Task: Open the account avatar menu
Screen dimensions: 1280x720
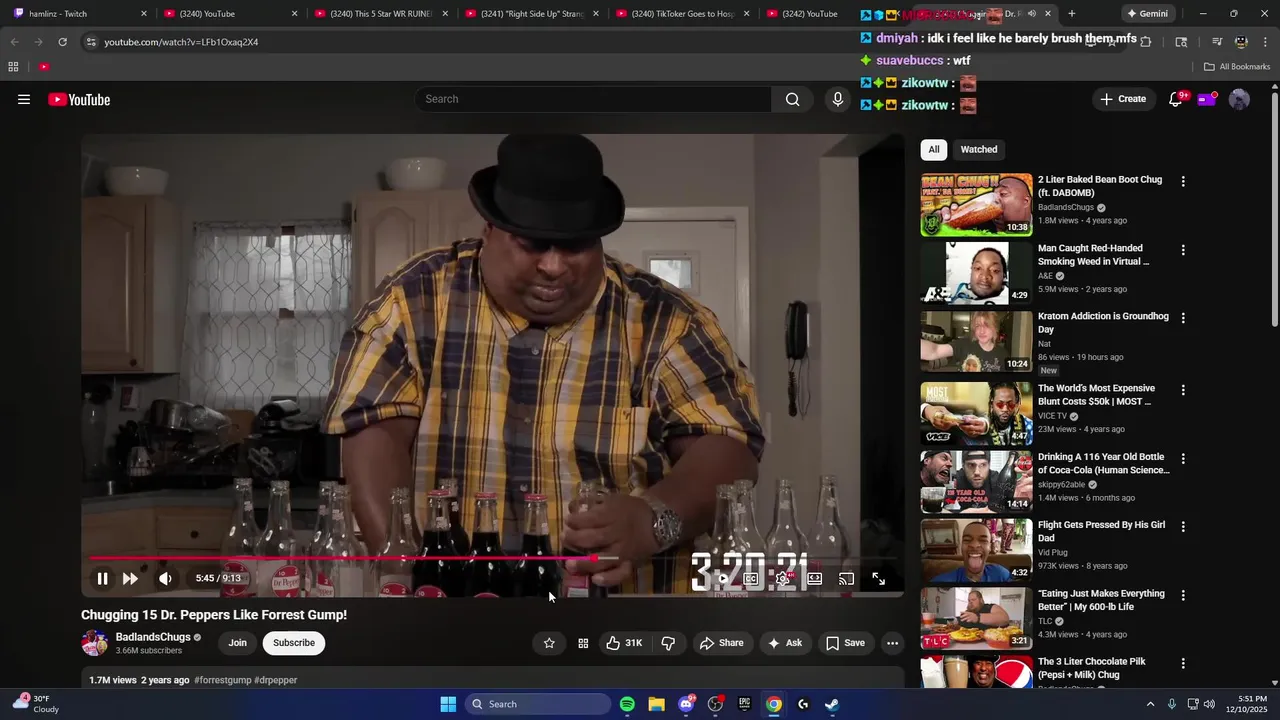Action: tap(1239, 99)
